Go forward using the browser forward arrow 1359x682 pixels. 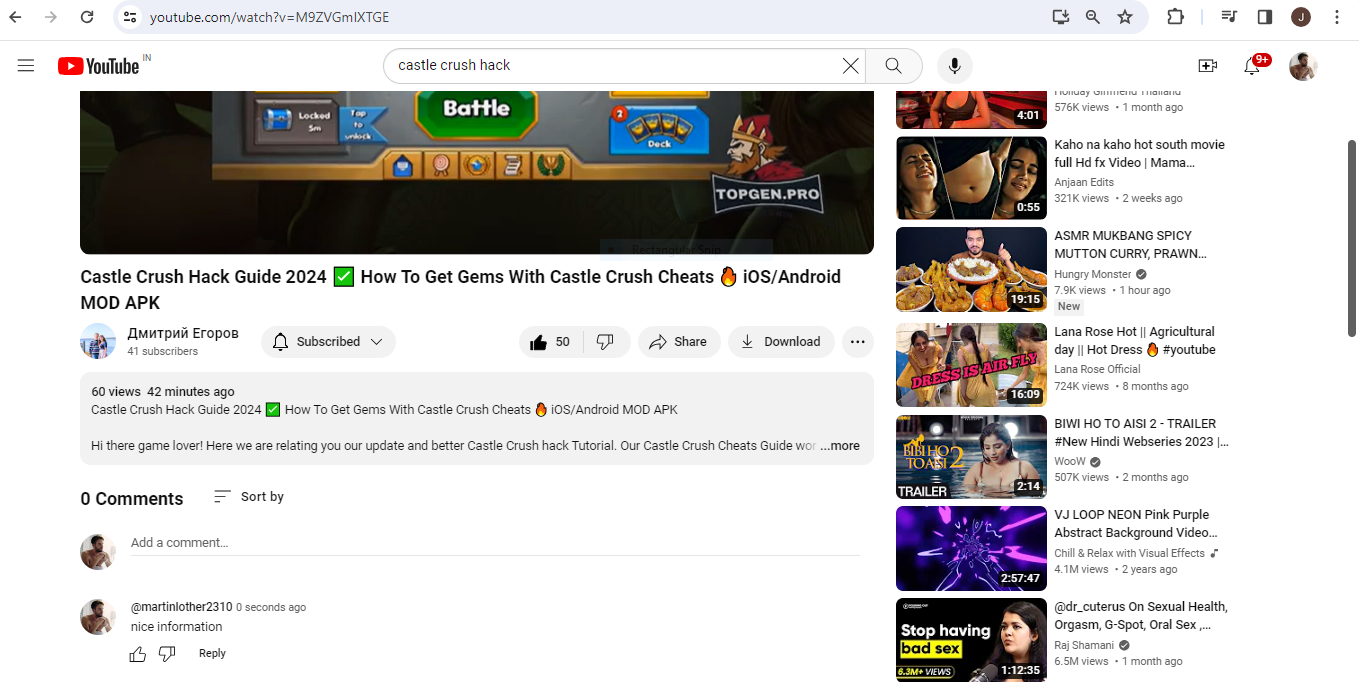click(51, 17)
